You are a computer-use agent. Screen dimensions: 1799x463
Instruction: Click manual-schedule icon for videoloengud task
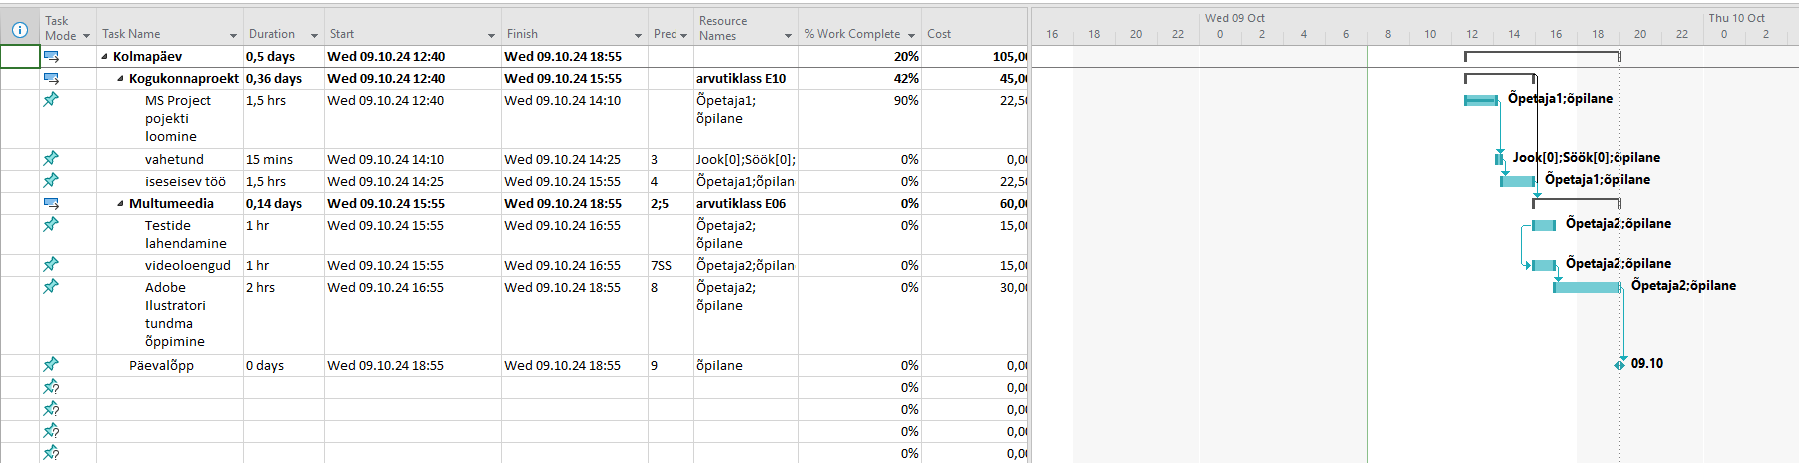[x=51, y=264]
